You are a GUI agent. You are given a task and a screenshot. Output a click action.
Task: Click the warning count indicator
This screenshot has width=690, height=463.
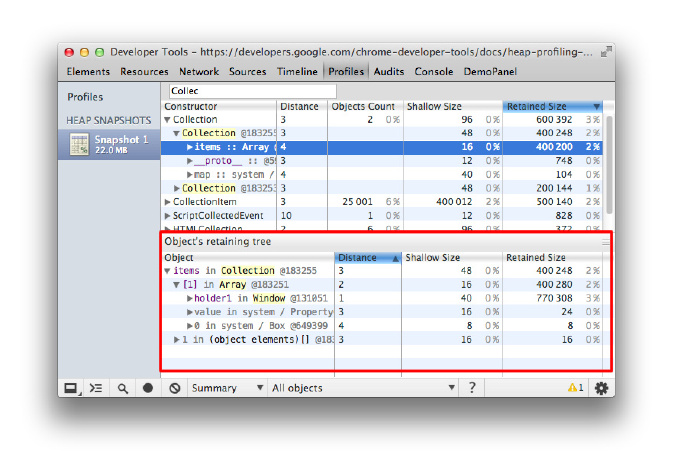[x=576, y=387]
